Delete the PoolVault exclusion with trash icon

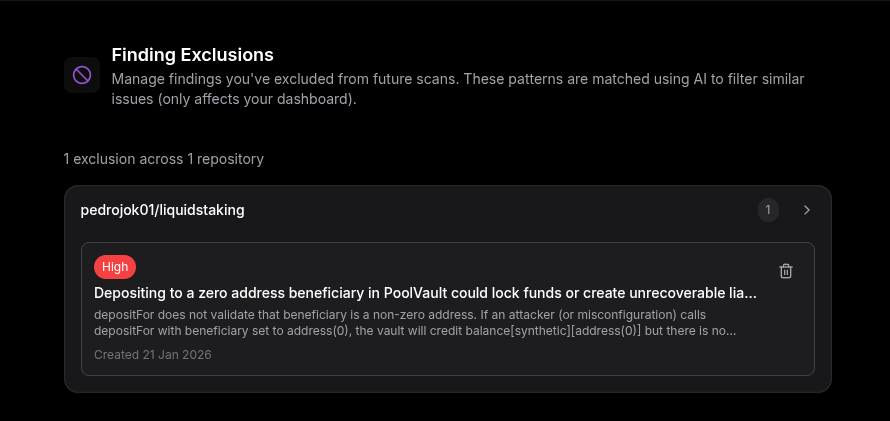(786, 271)
